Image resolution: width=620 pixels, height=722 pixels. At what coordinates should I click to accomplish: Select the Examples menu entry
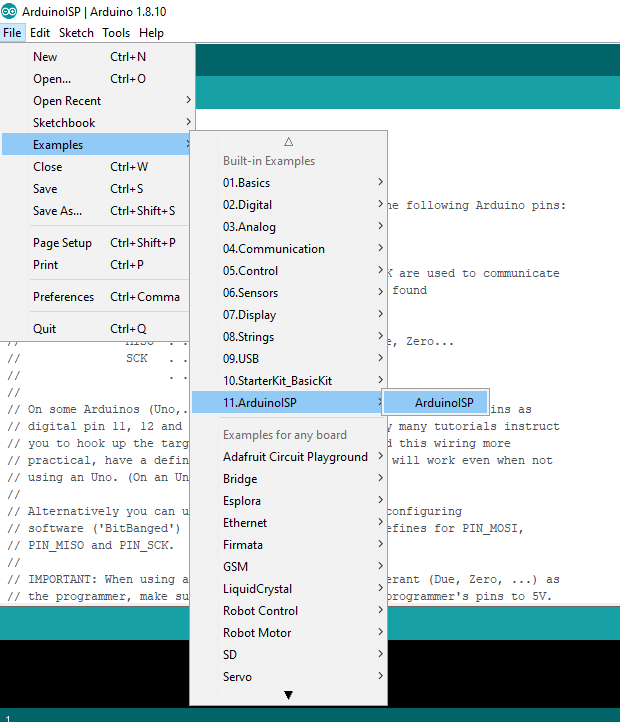(96, 145)
